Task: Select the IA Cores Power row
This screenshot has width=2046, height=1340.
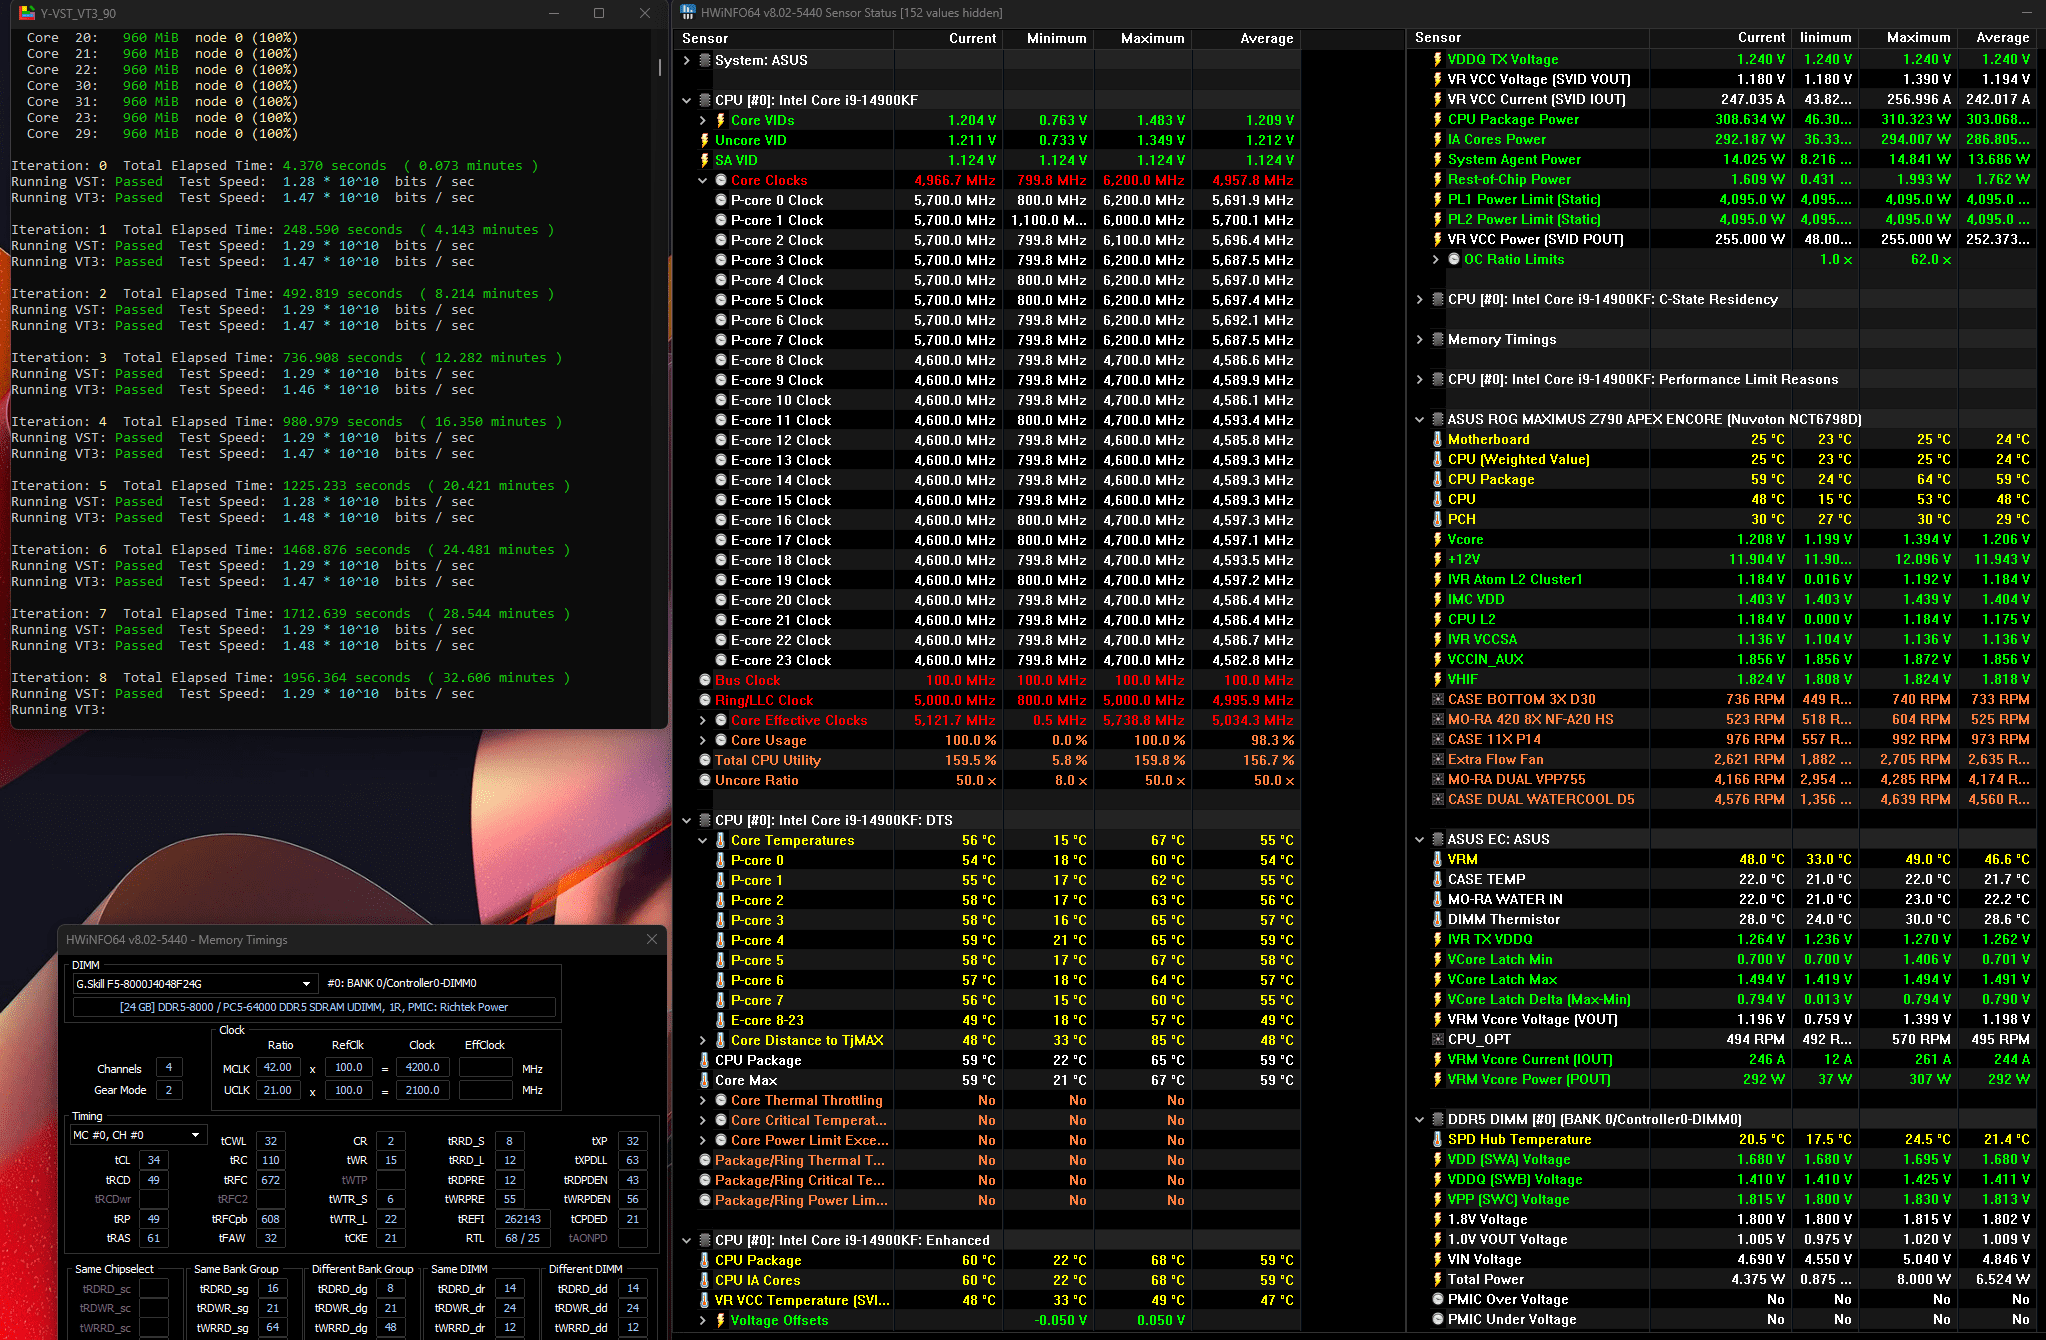Action: coord(1722,139)
